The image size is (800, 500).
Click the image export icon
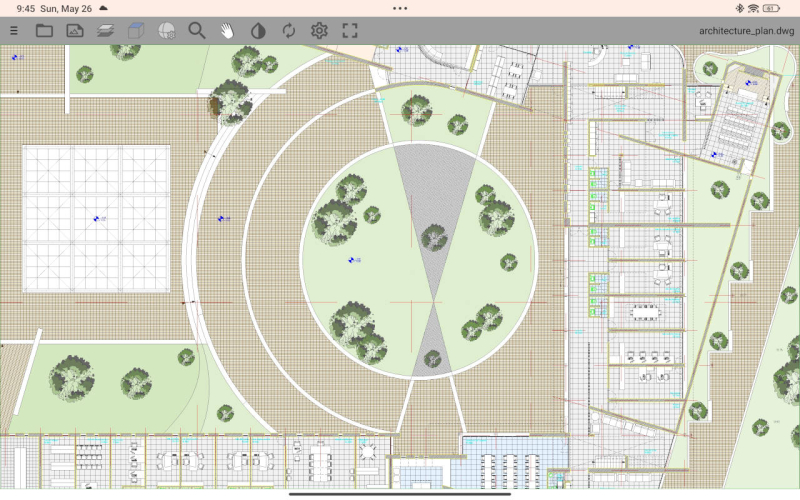(75, 31)
